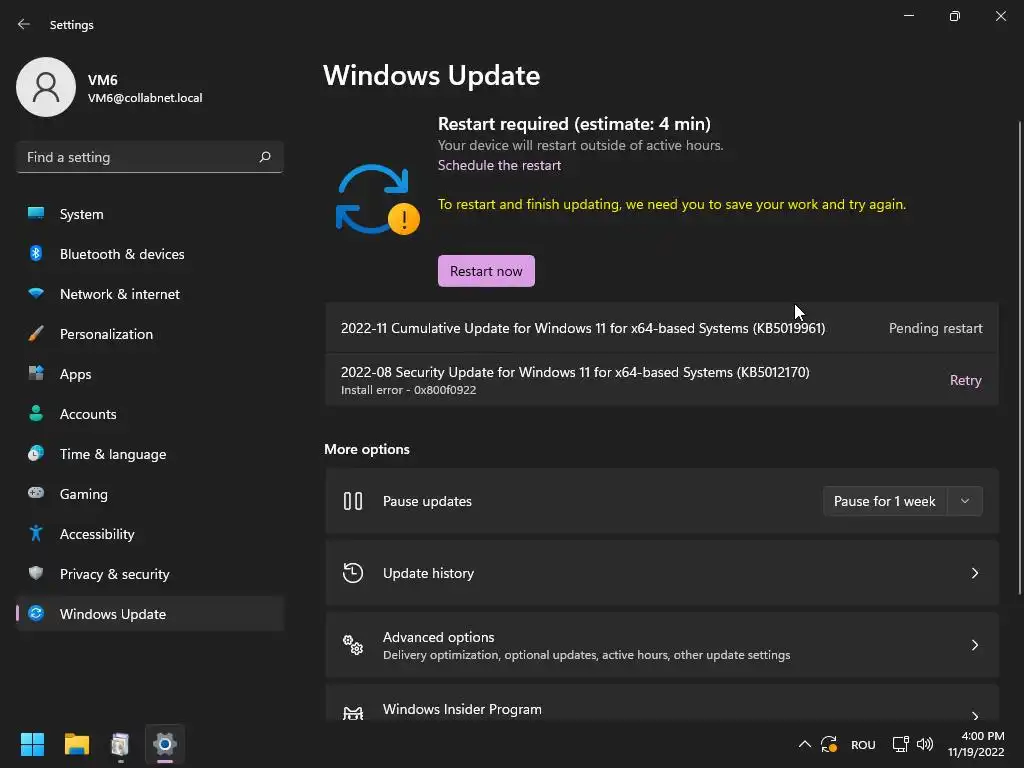Image resolution: width=1024 pixels, height=768 pixels.
Task: Open Apps settings page
Action: 150,374
